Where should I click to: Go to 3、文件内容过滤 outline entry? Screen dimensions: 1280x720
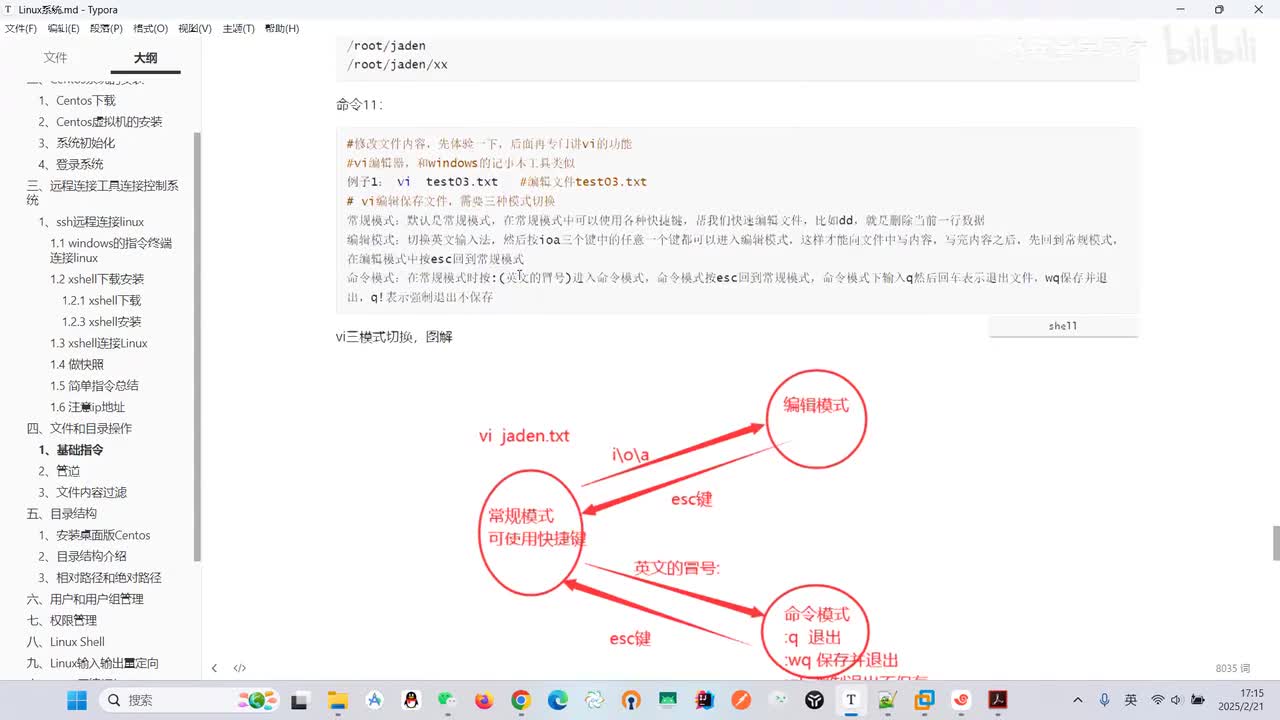(82, 492)
